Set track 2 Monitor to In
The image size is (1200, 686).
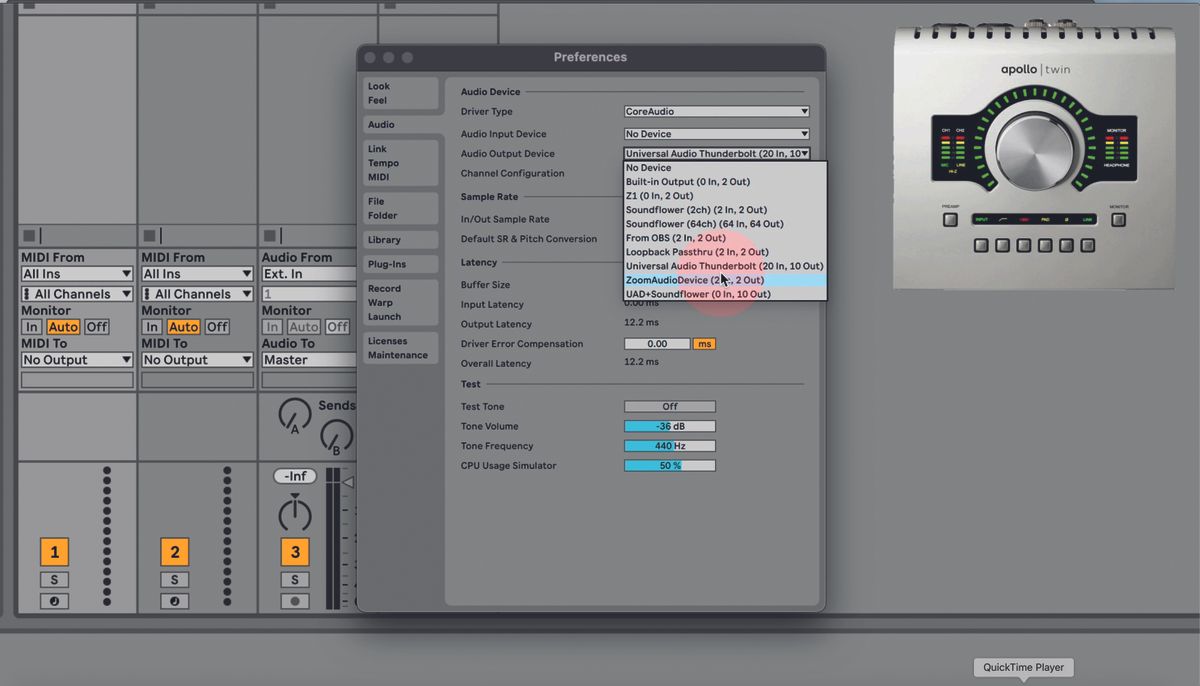(152, 327)
